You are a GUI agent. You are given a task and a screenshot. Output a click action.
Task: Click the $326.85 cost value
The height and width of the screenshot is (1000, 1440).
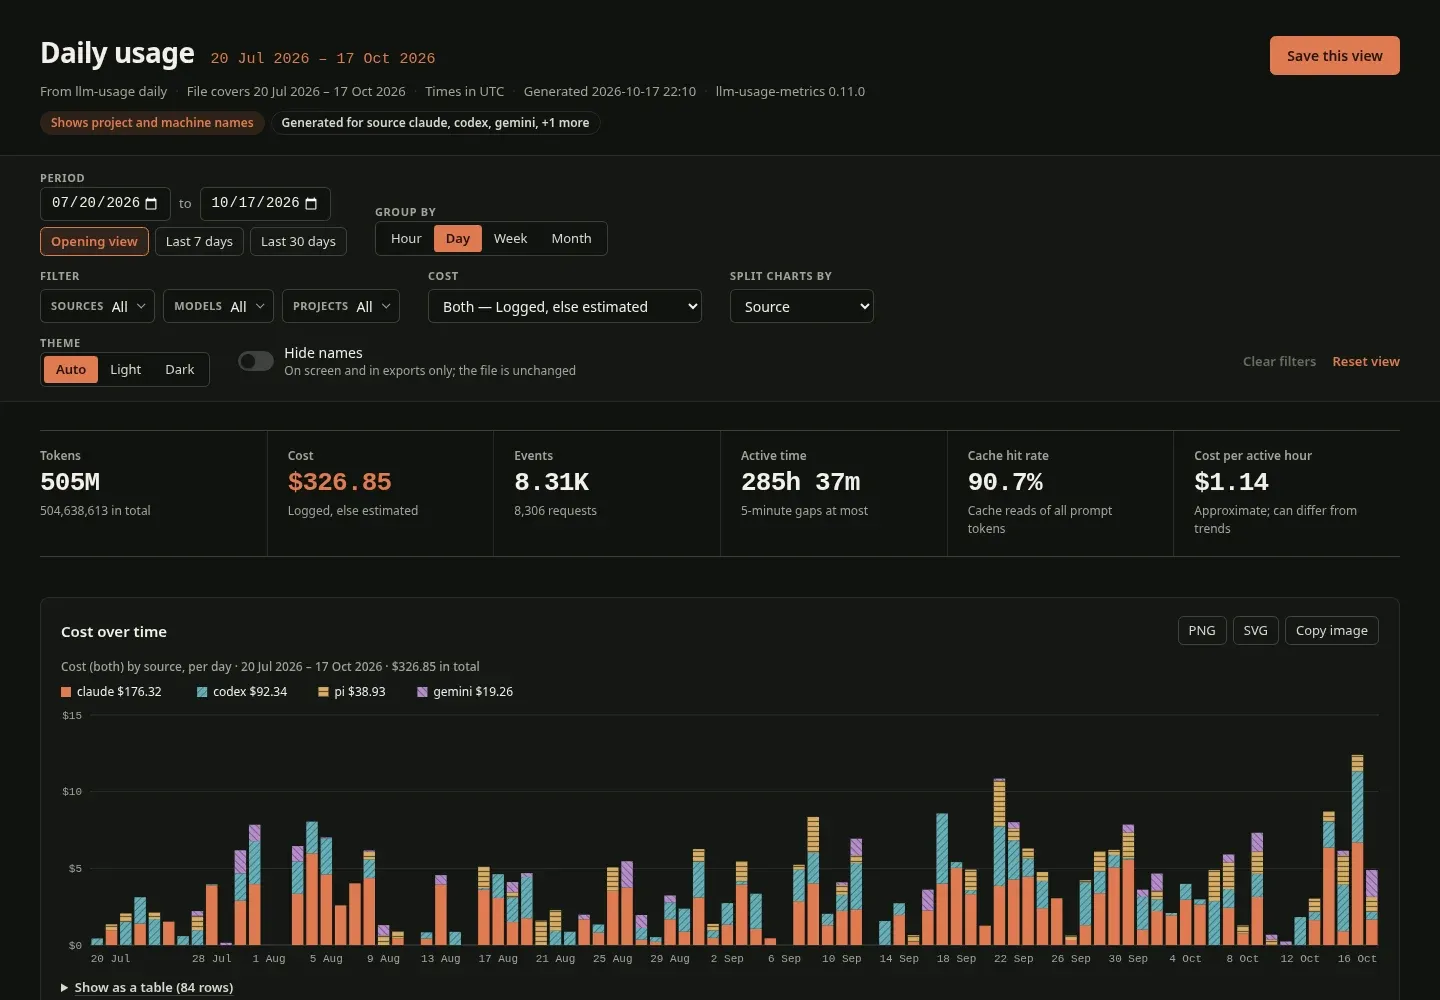pos(340,482)
